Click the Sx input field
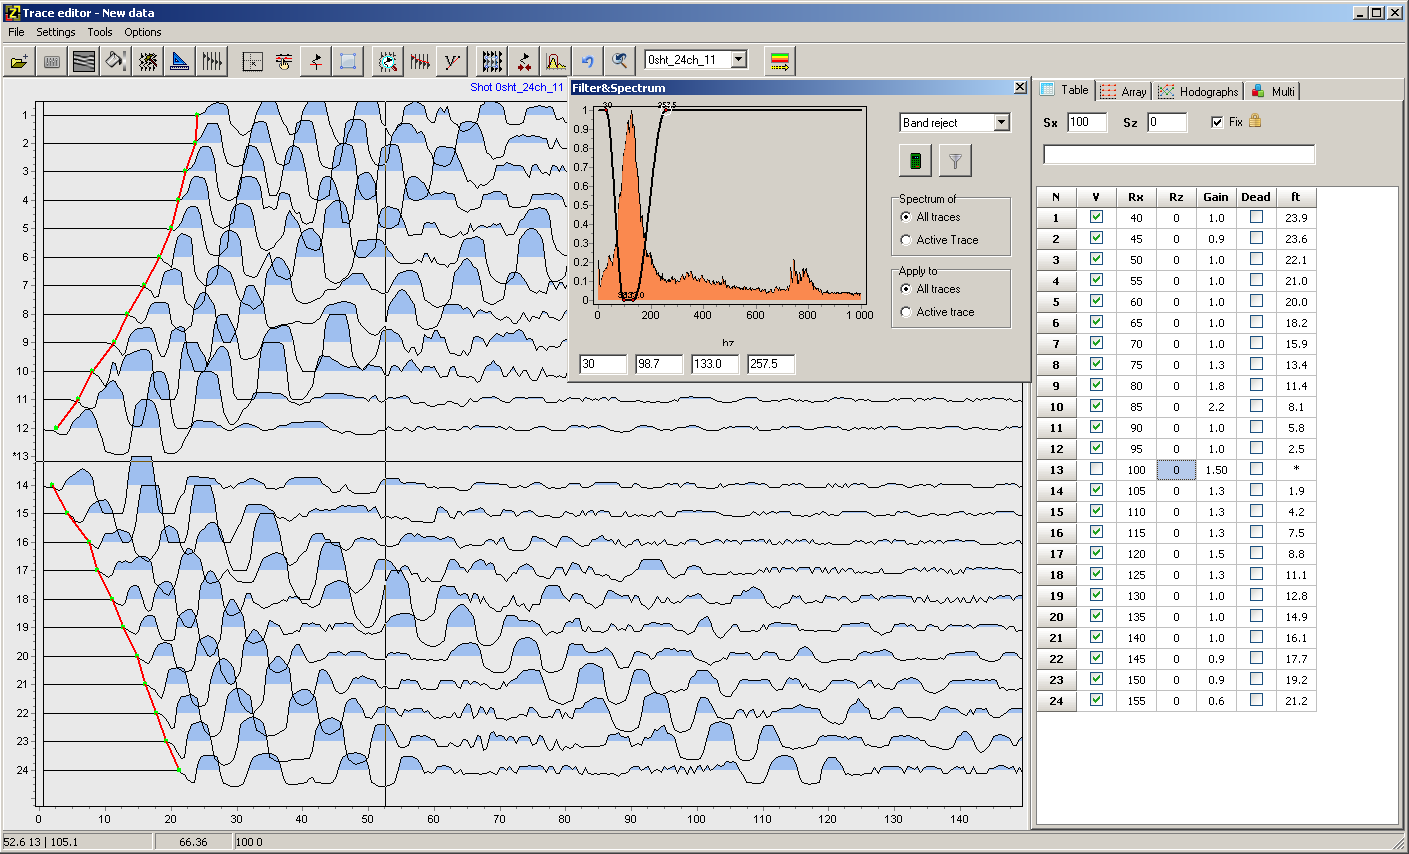Image resolution: width=1409 pixels, height=854 pixels. [x=1087, y=122]
